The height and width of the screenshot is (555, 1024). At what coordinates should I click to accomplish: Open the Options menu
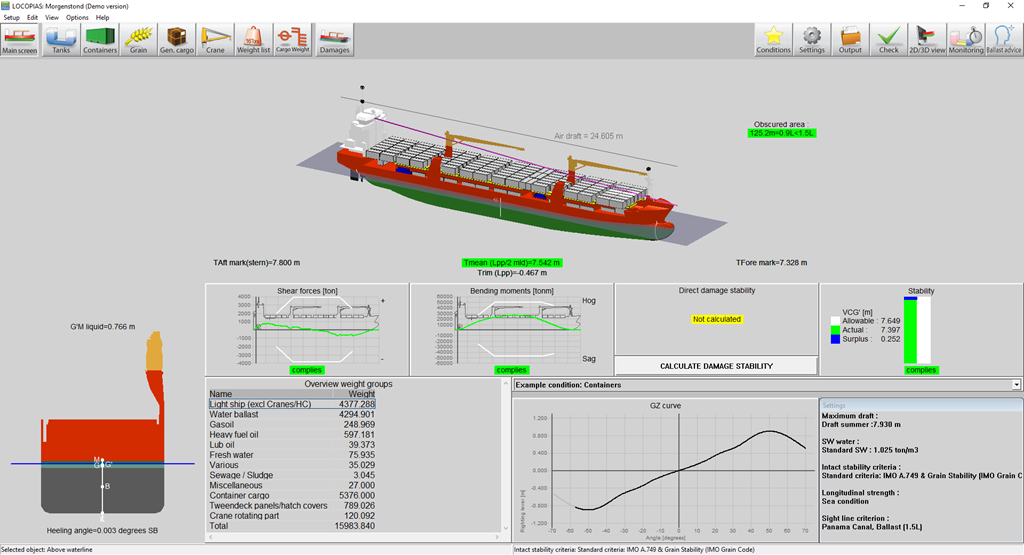[x=77, y=17]
